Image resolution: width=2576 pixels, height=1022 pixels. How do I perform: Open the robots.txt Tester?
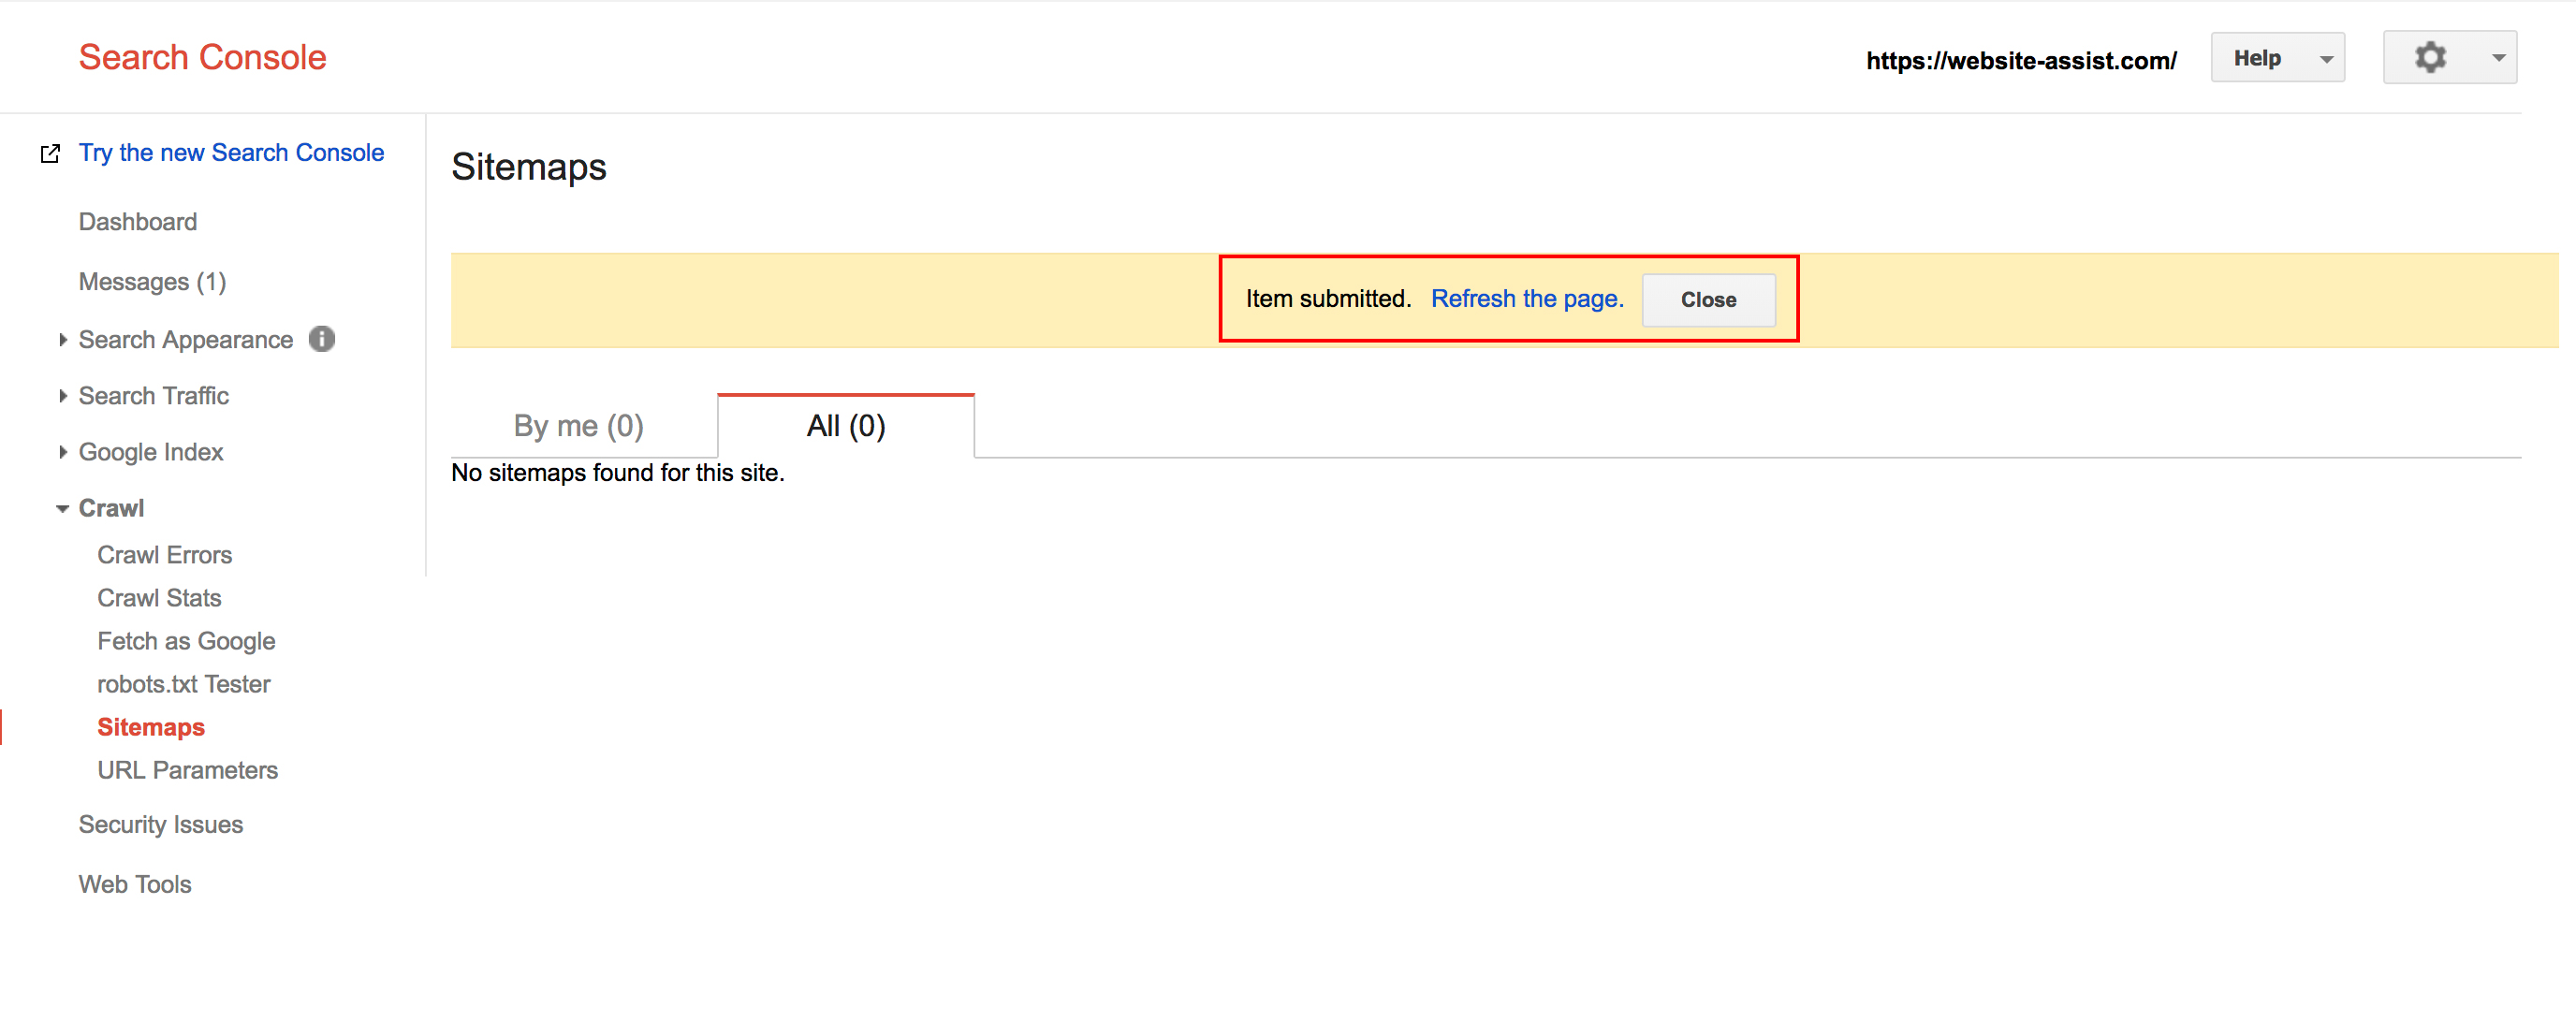click(183, 684)
